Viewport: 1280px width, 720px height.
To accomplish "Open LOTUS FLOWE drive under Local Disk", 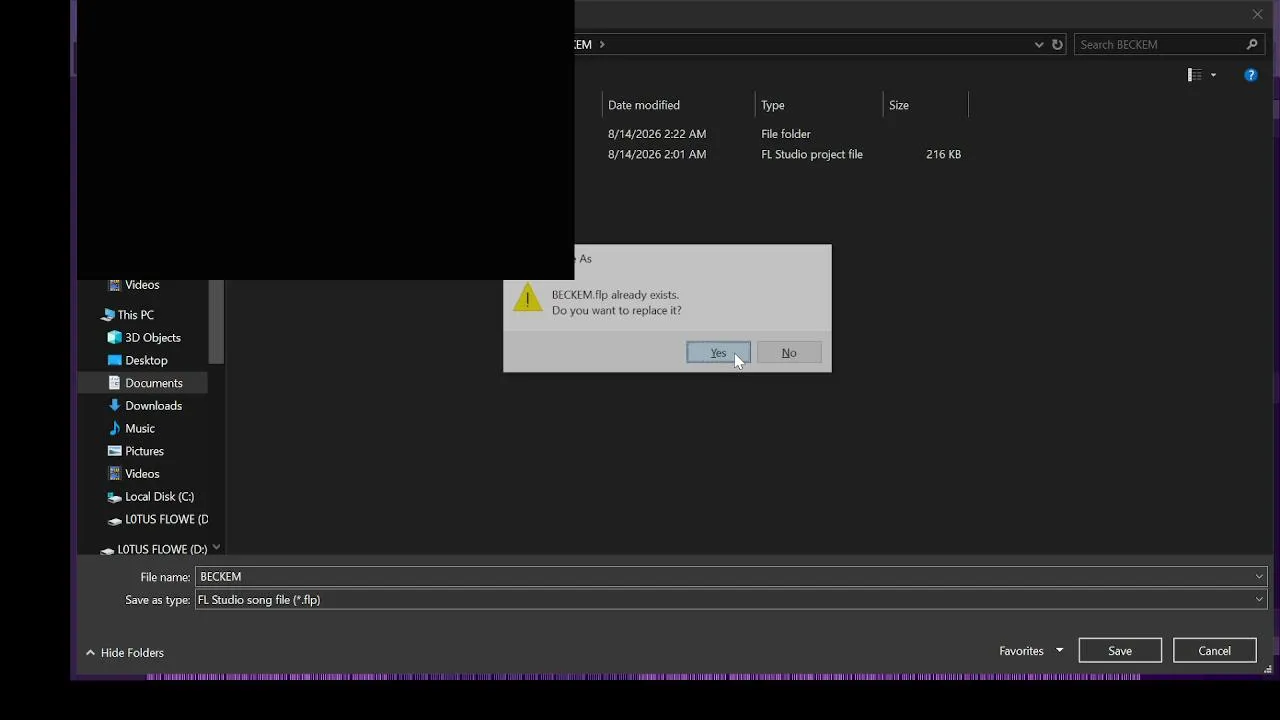I will 166,520.
